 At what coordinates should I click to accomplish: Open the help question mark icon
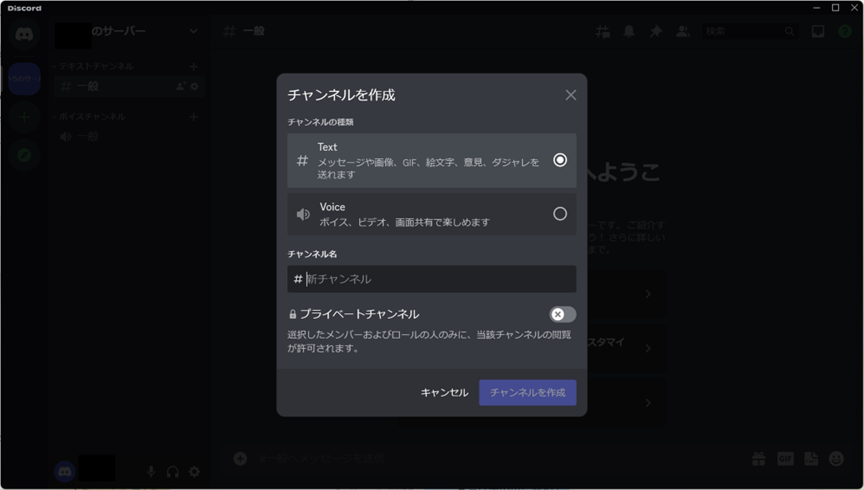(845, 31)
